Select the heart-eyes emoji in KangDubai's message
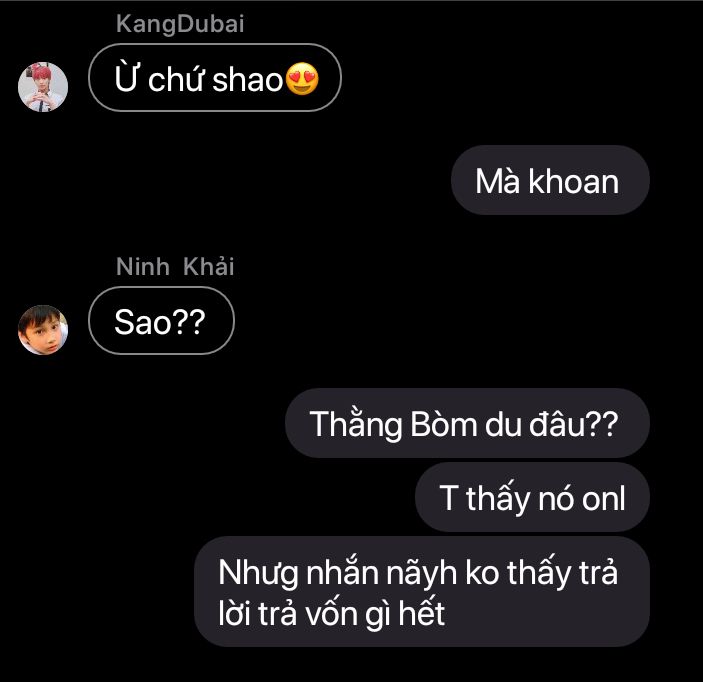This screenshot has width=703, height=682. coord(302,79)
